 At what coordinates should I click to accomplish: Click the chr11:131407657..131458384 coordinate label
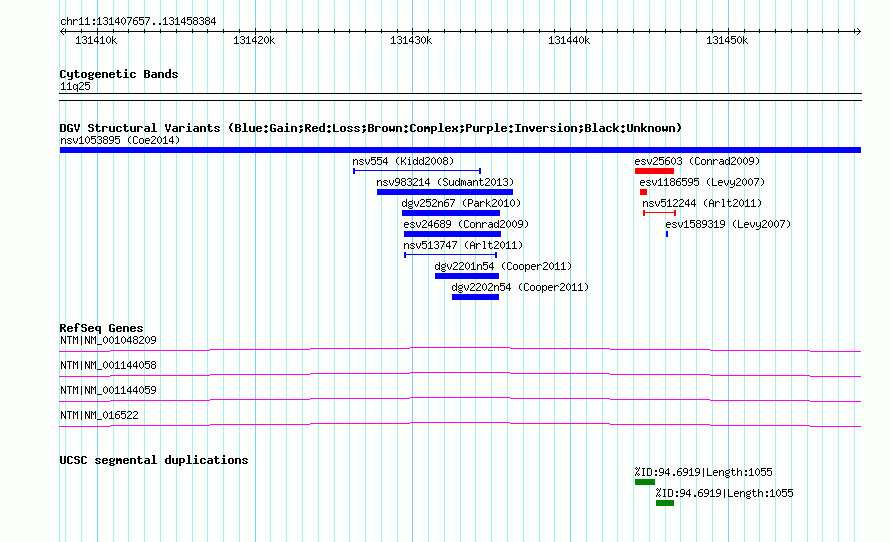(138, 22)
